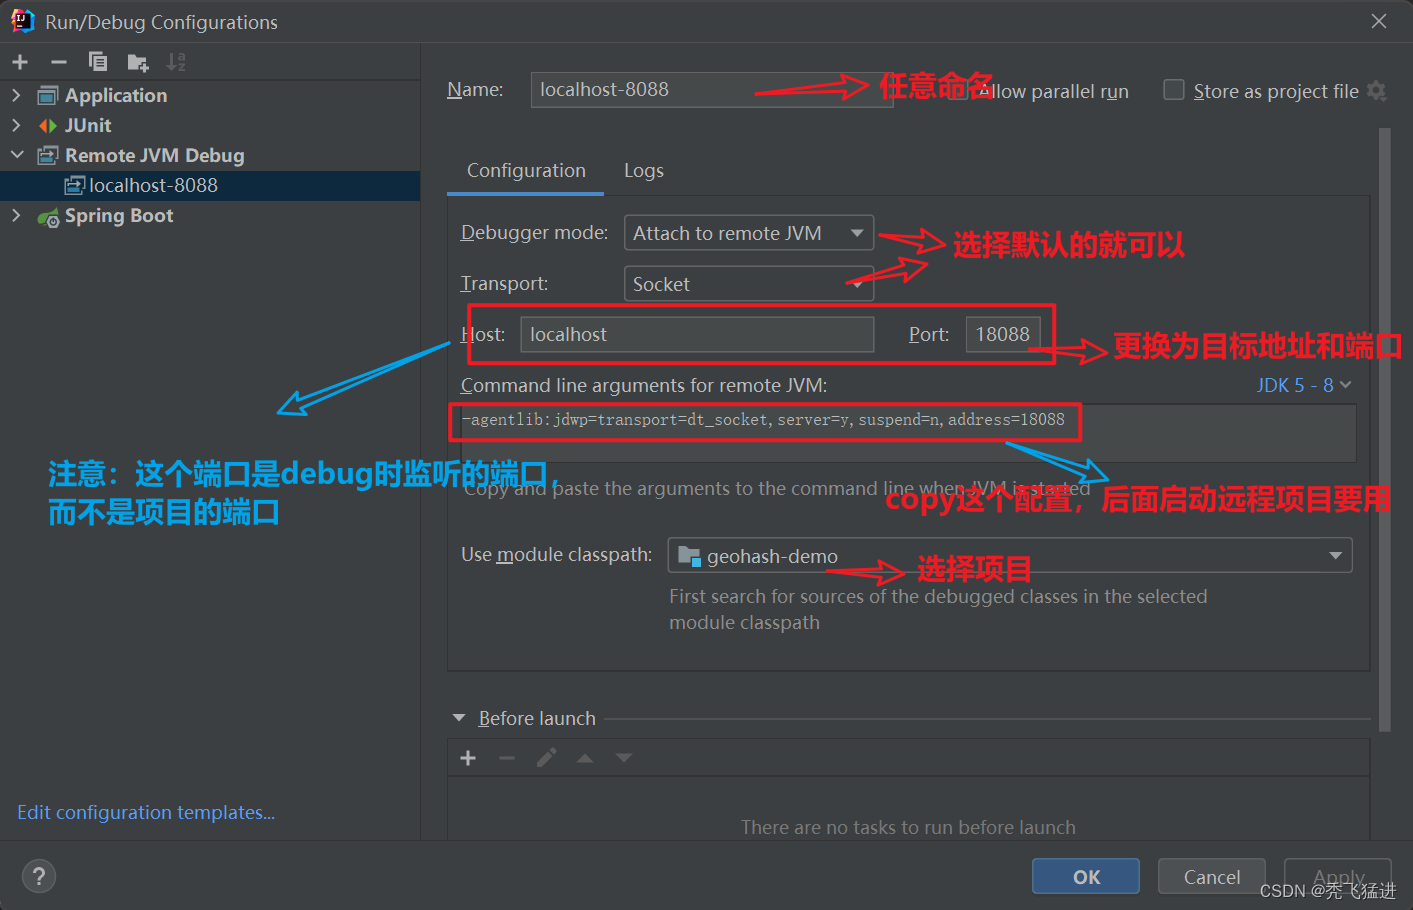Image resolution: width=1413 pixels, height=910 pixels.
Task: Move the Before launch task up
Action: (585, 758)
